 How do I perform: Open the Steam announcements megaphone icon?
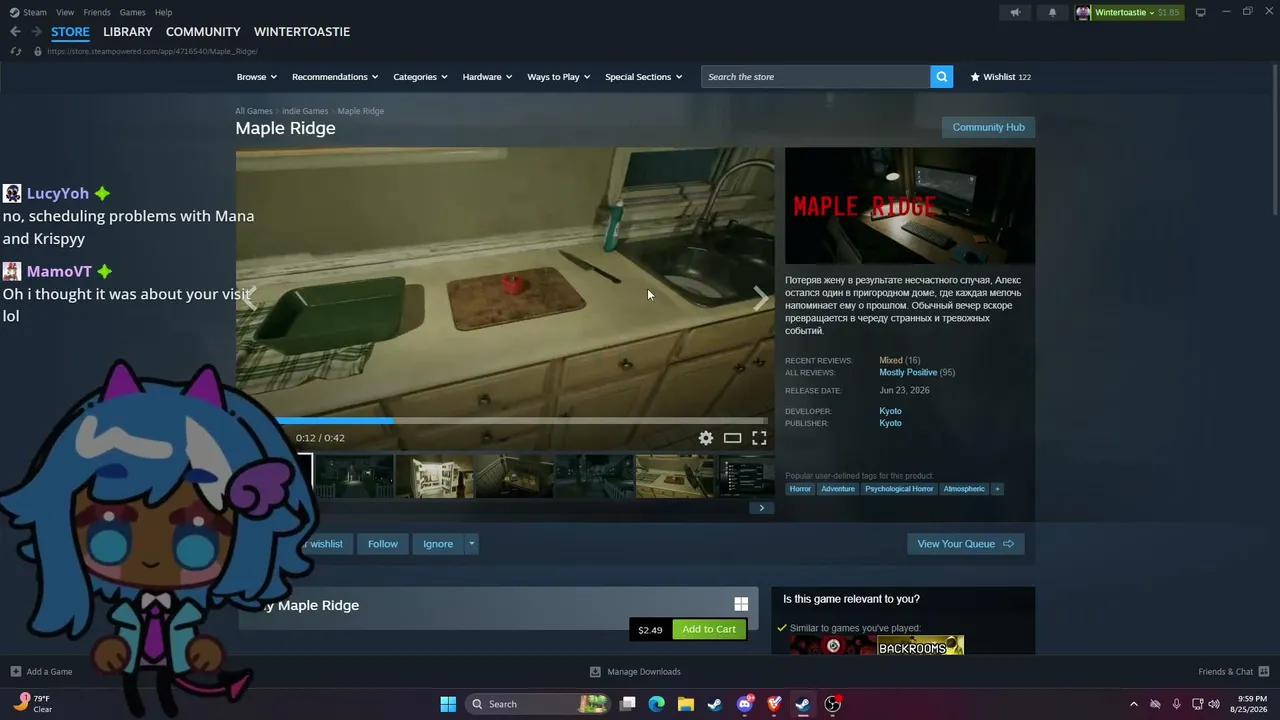point(1015,12)
